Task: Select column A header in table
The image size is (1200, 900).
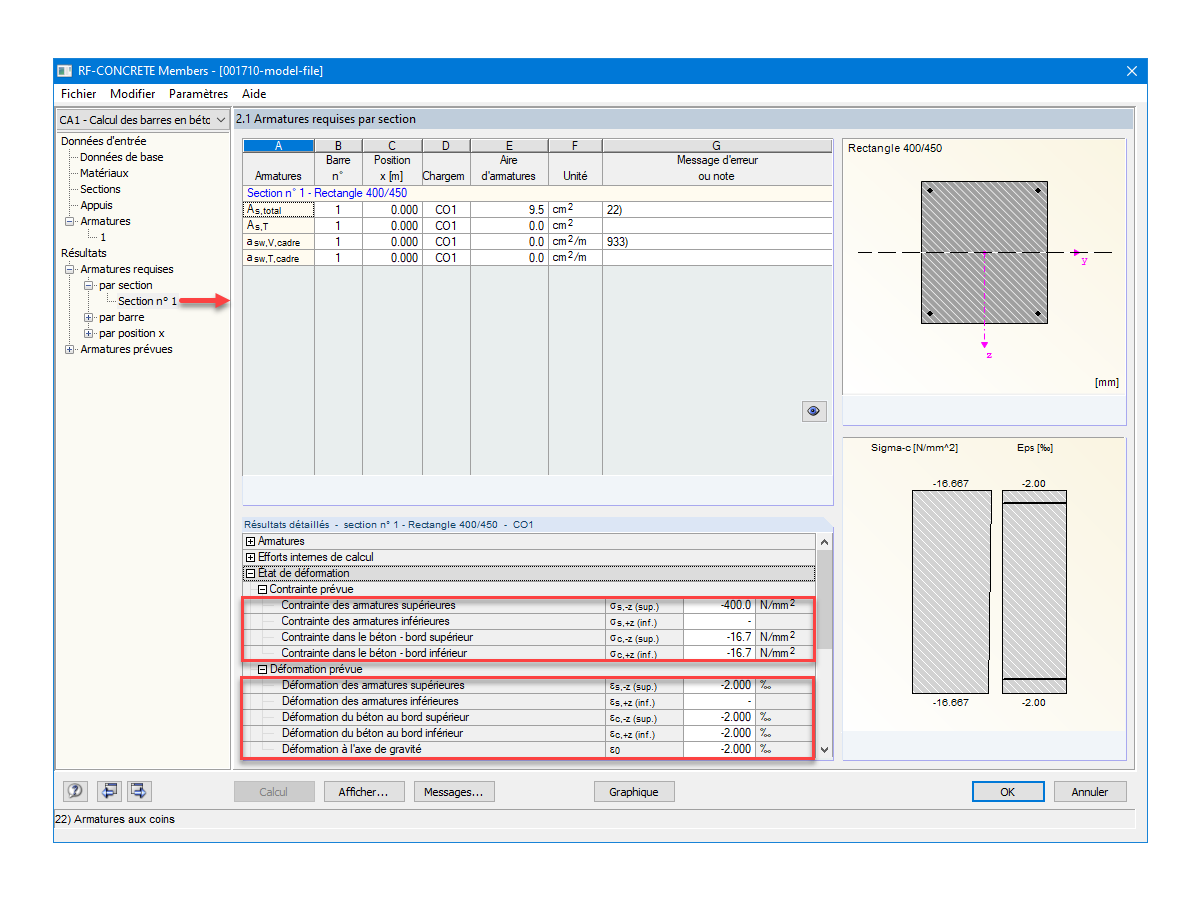Action: 279,146
